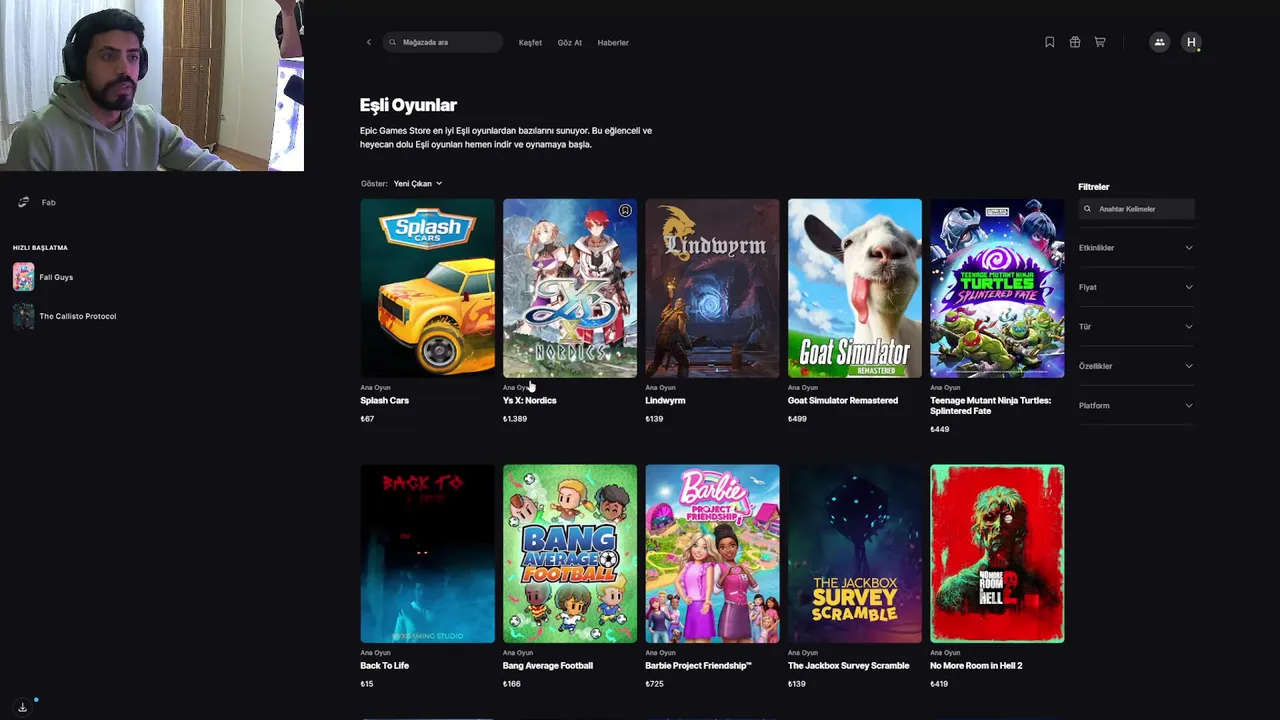Open the Ys X: Nordics cover thumbnail

click(570, 288)
